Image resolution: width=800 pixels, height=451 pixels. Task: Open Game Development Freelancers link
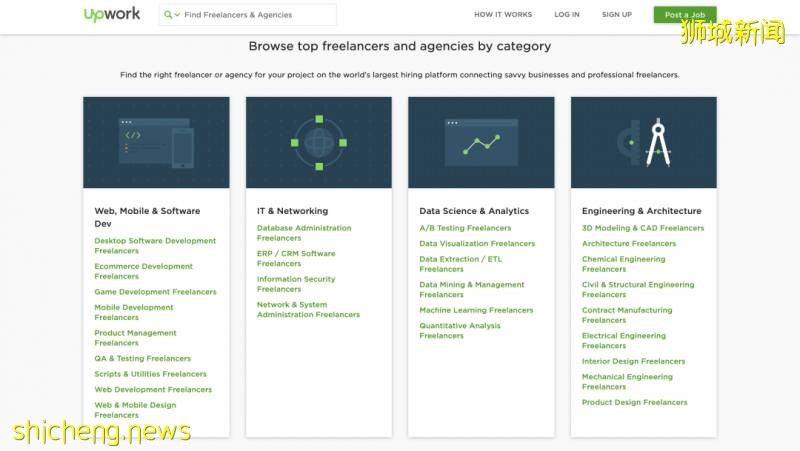point(155,292)
